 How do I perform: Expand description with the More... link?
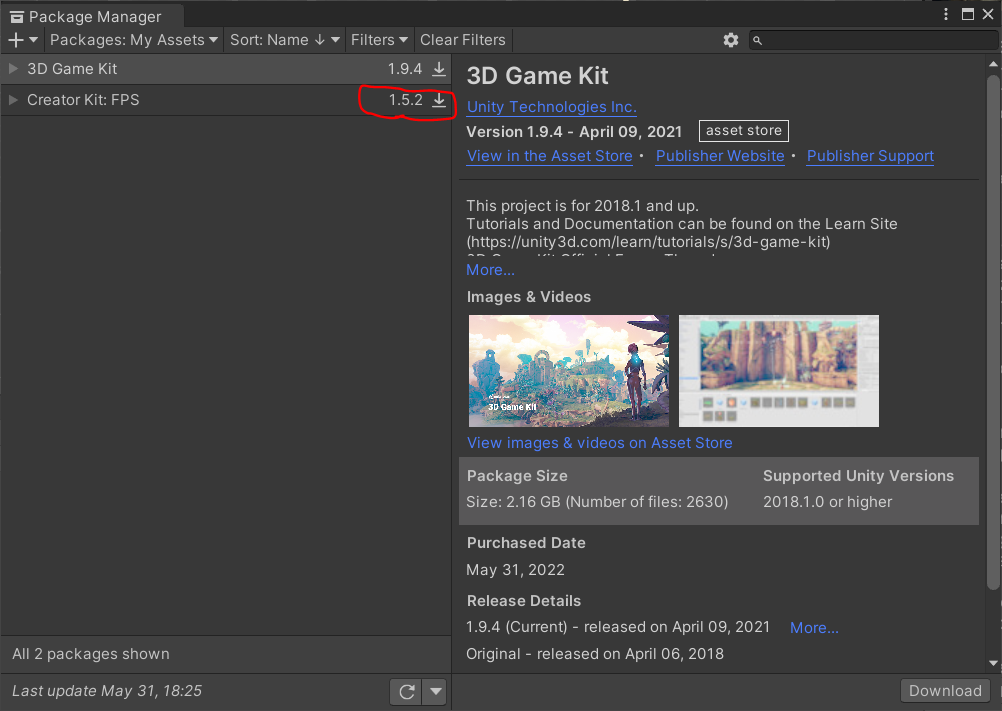pos(490,270)
